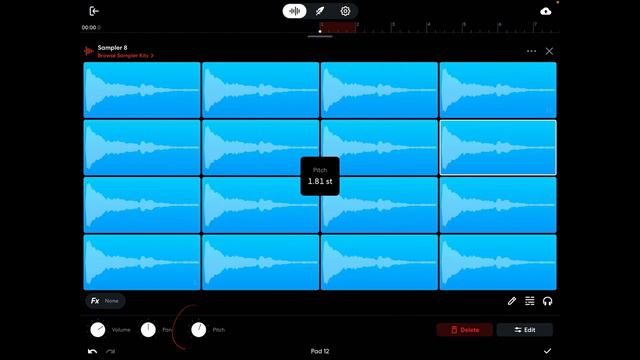The image size is (640, 360).
Task: Click the cloud save icon
Action: tap(546, 11)
